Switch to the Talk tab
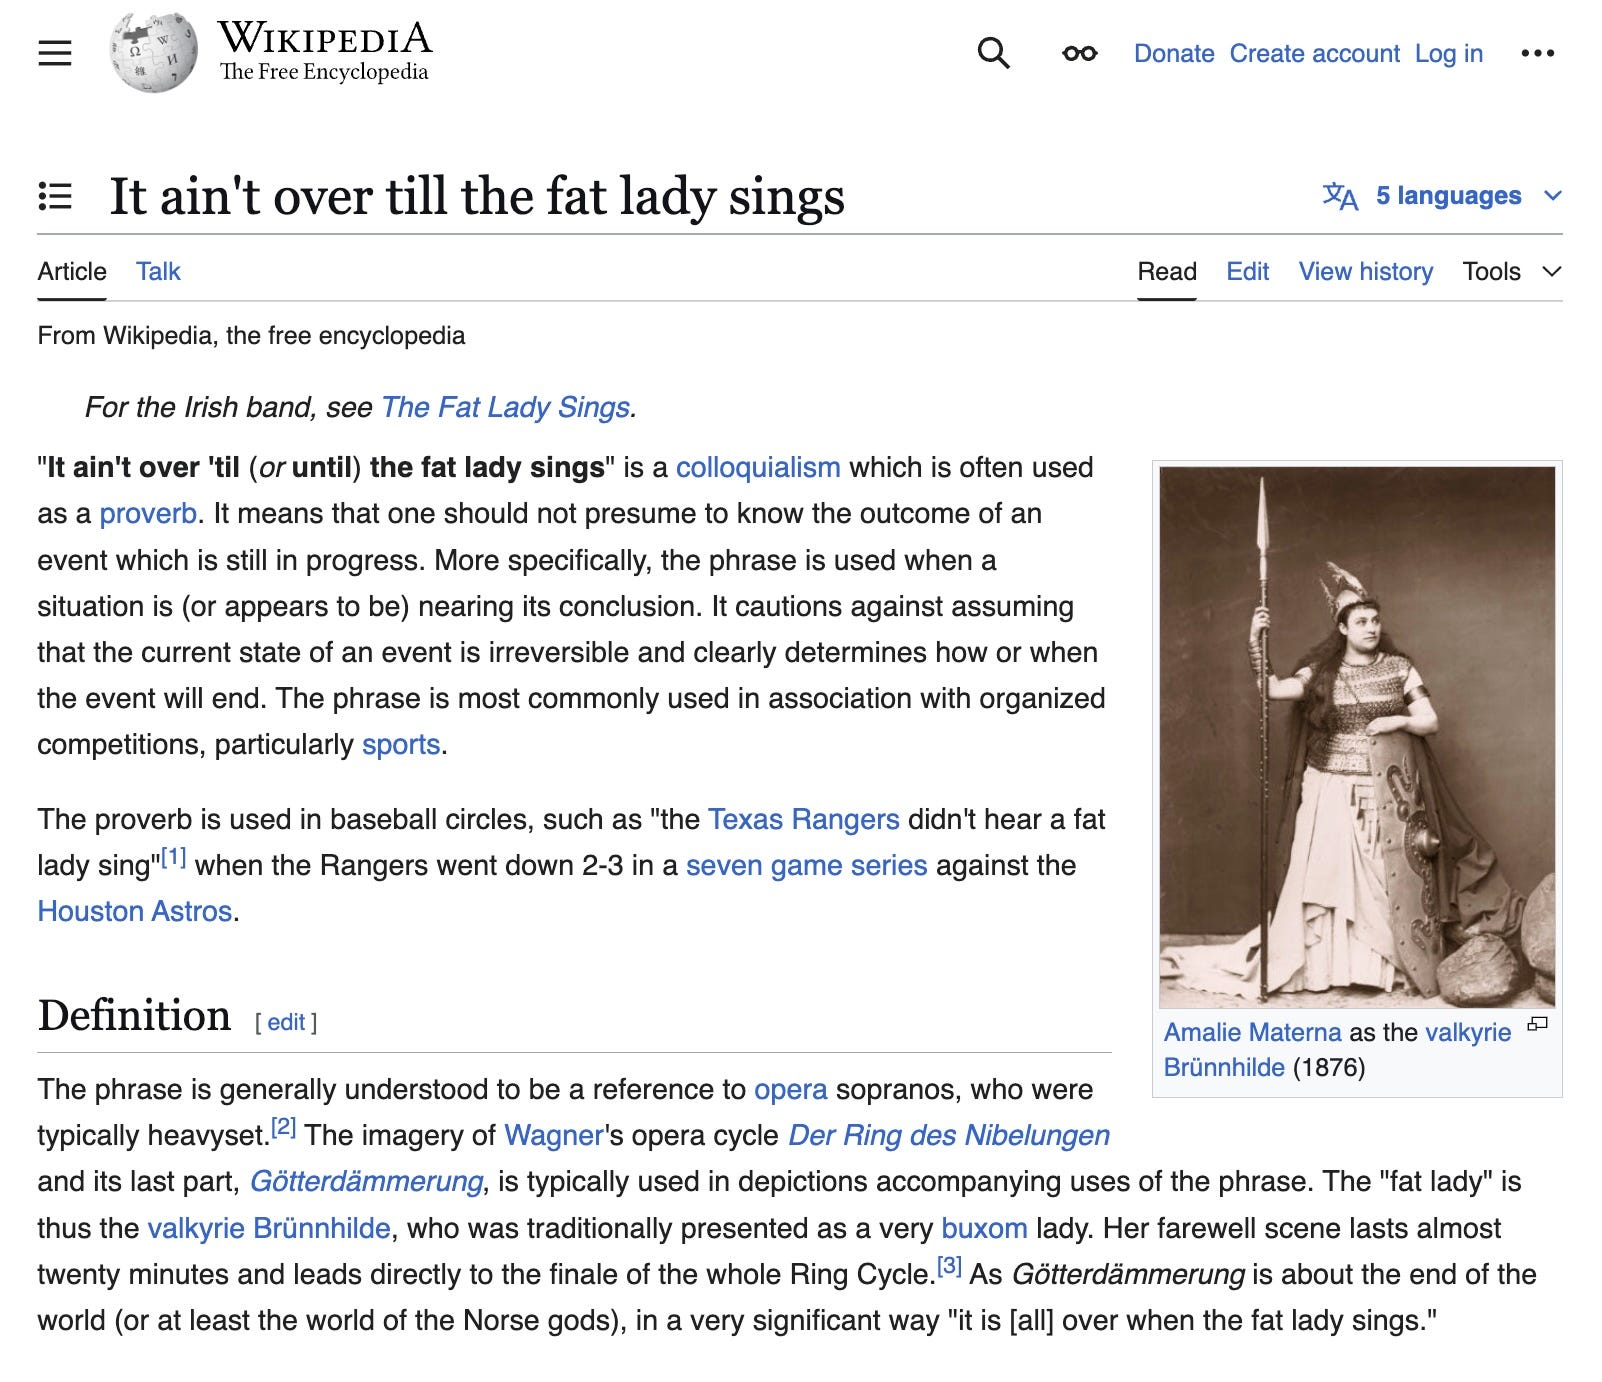Viewport: 1602px width, 1382px height. pyautogui.click(x=158, y=271)
